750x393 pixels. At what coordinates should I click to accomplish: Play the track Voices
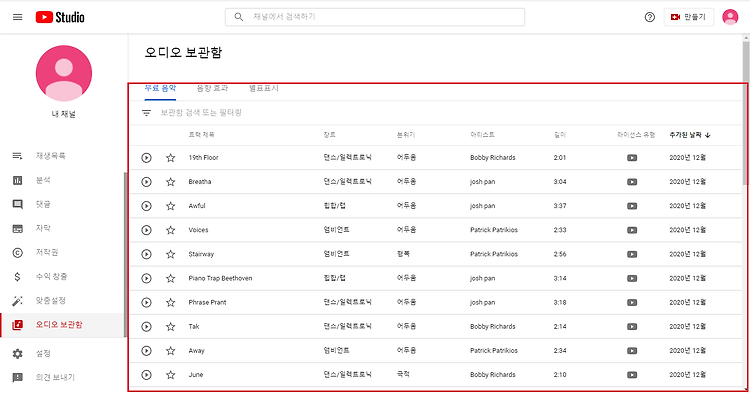[146, 230]
